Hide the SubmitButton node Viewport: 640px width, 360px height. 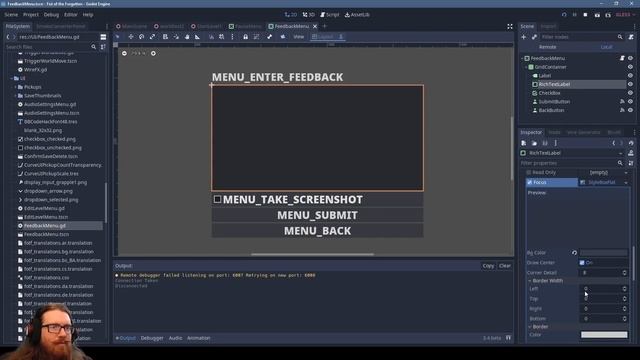630,102
